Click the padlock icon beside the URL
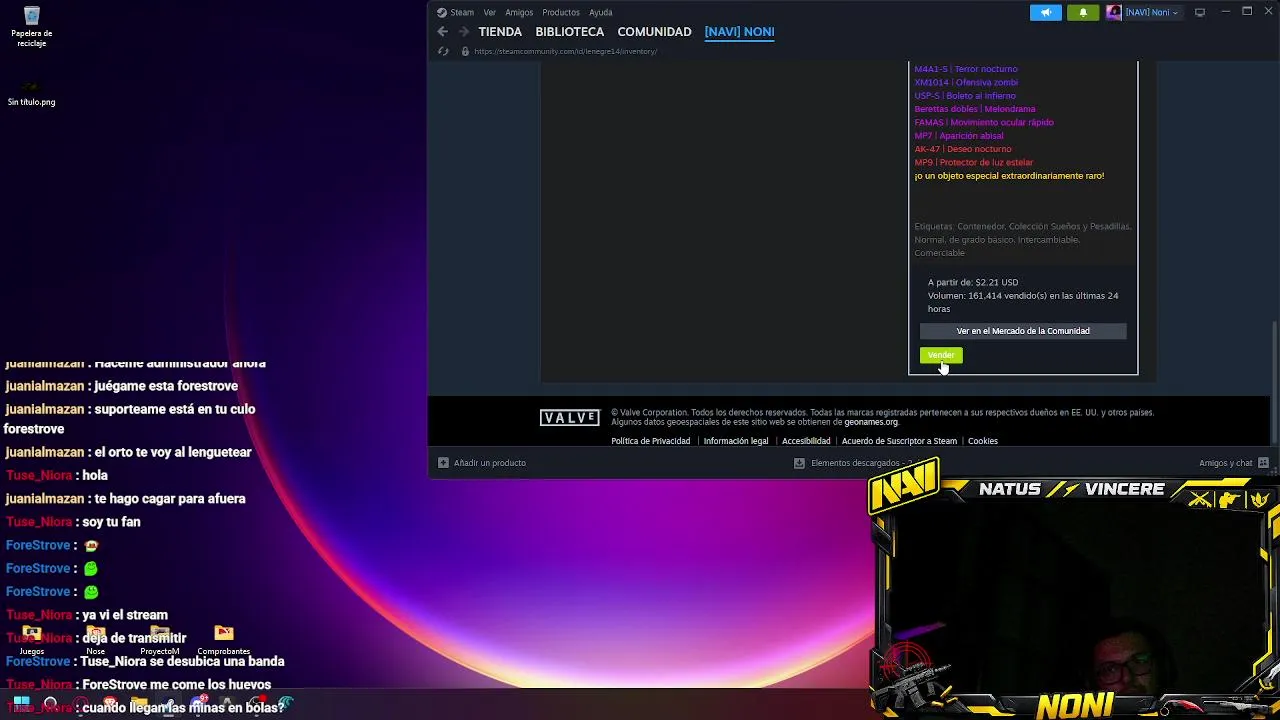The width and height of the screenshot is (1280, 720). pyautogui.click(x=465, y=51)
